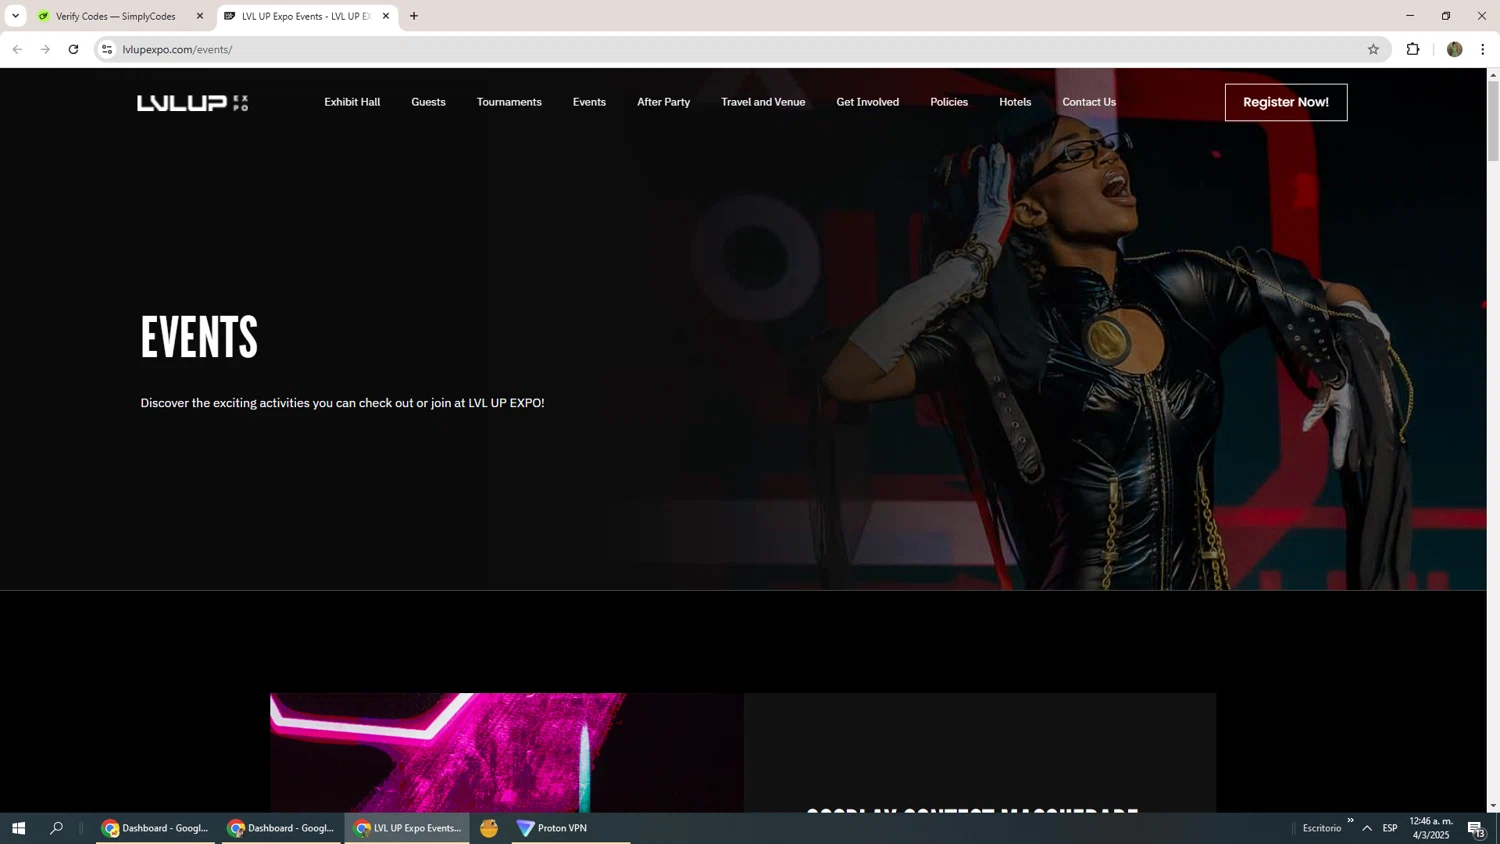Switch to first Dashboard - Google taskbar window

[x=155, y=828]
